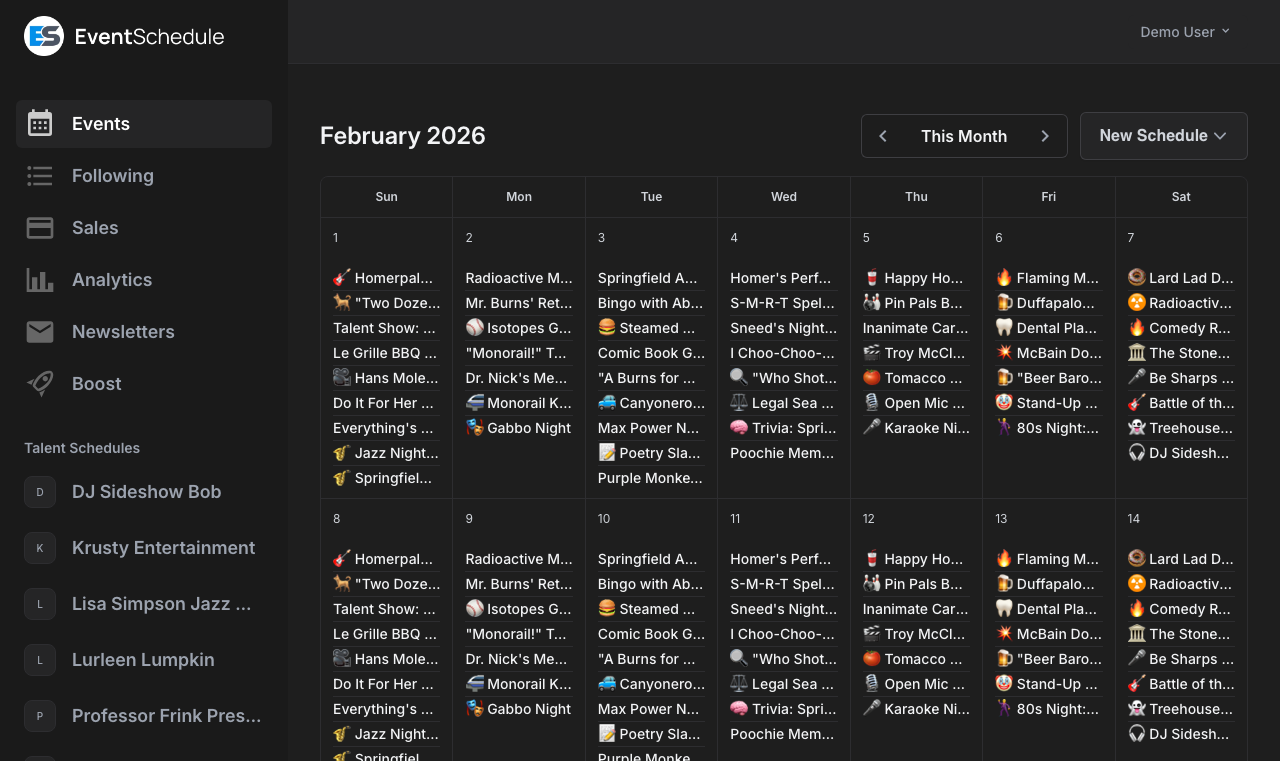This screenshot has height=761, width=1280.
Task: Click Krusty Entertainment's K avatar
Action: 39,548
